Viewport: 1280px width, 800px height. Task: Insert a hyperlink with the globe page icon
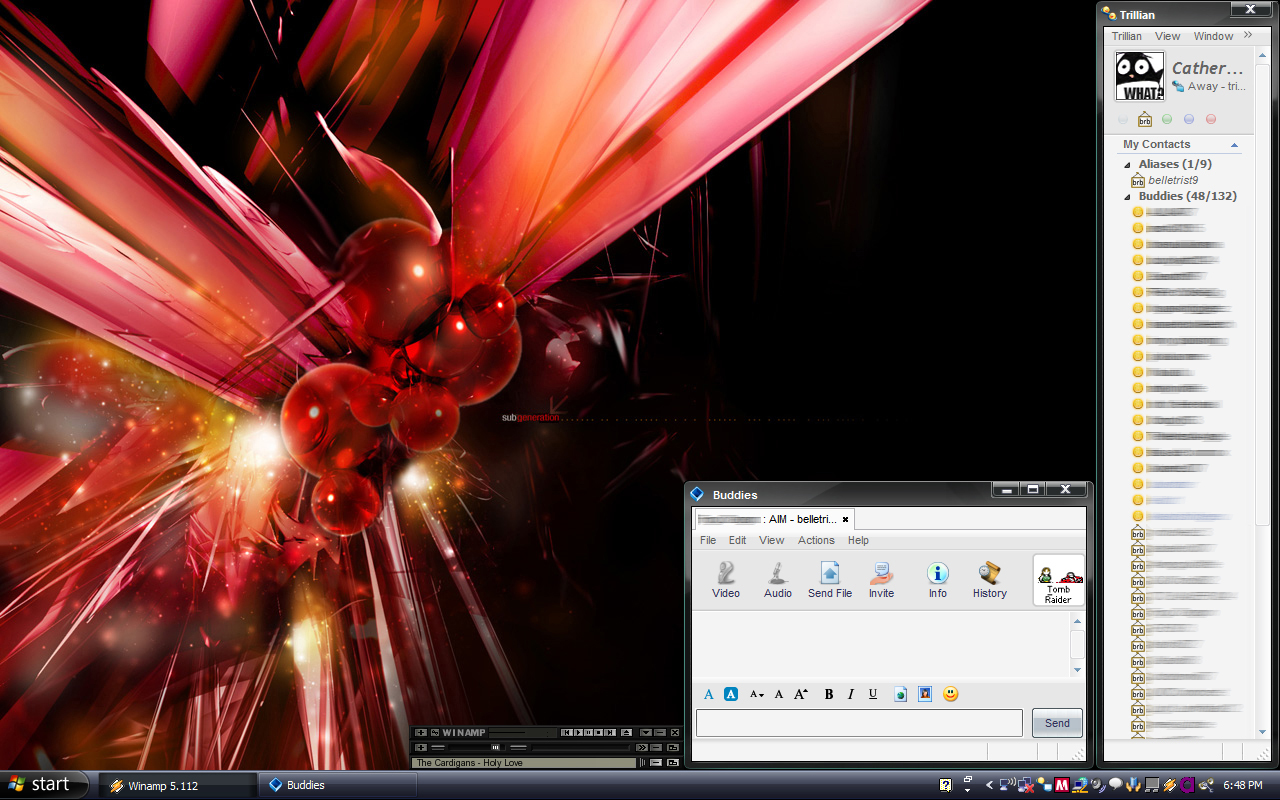(x=900, y=694)
